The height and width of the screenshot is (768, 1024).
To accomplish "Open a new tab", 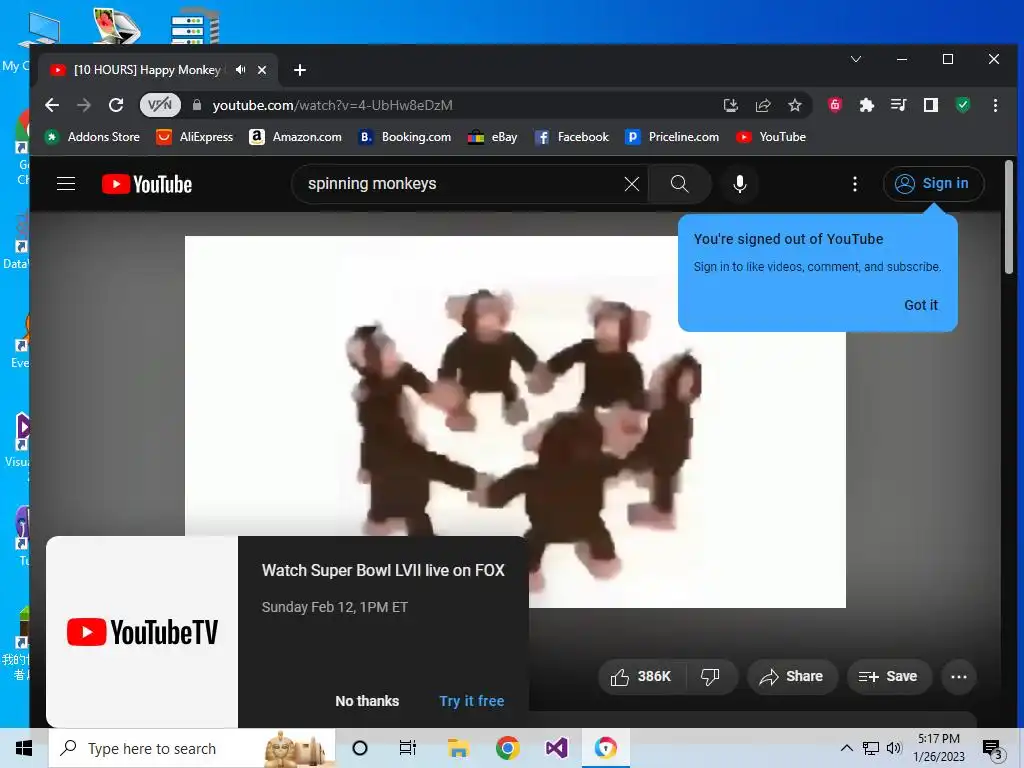I will 300,70.
